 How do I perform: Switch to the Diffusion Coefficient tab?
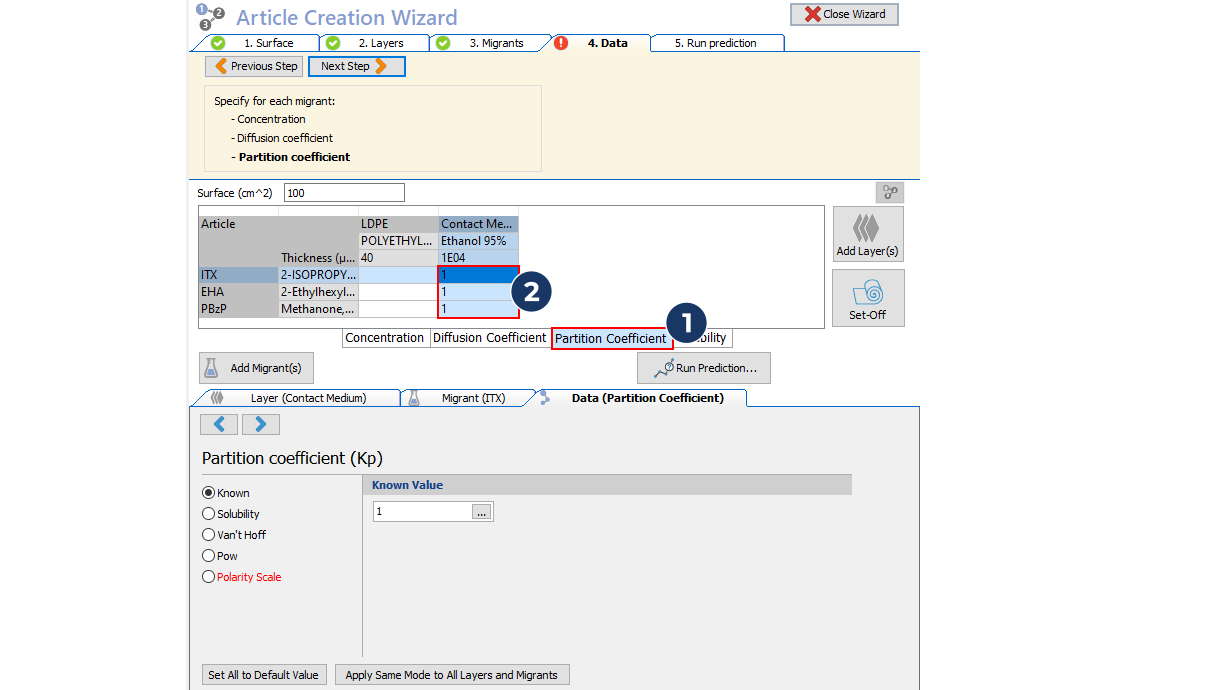tap(489, 338)
